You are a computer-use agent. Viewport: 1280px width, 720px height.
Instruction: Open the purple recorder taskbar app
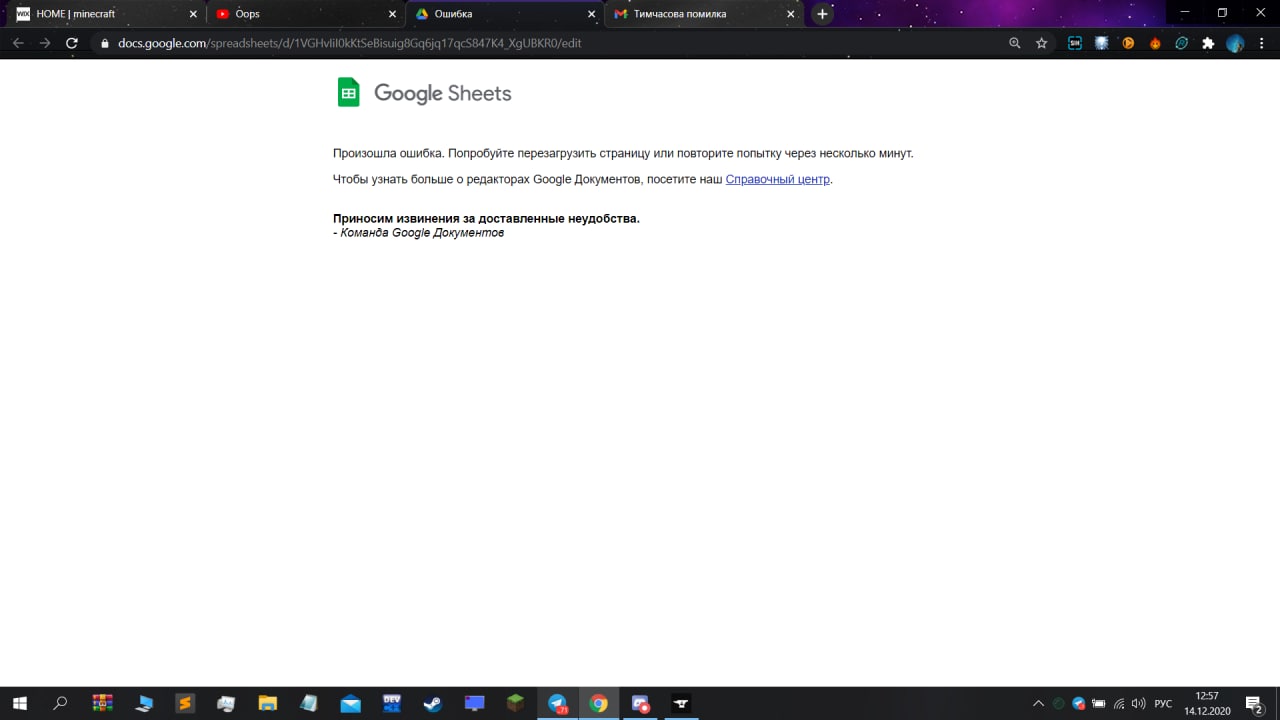pos(640,703)
